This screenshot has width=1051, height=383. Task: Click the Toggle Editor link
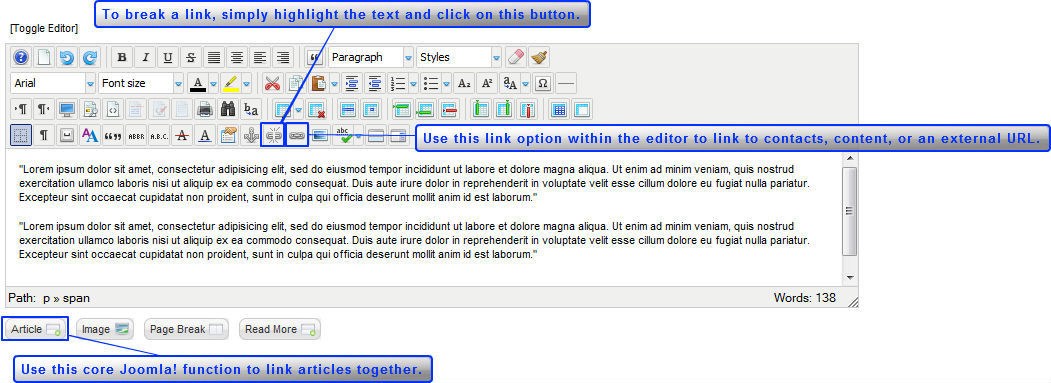coord(44,29)
